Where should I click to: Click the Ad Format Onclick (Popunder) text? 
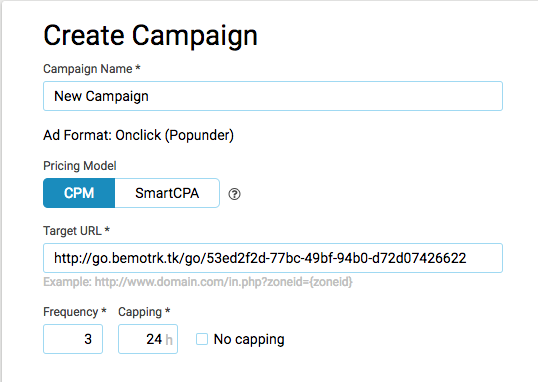coord(139,135)
